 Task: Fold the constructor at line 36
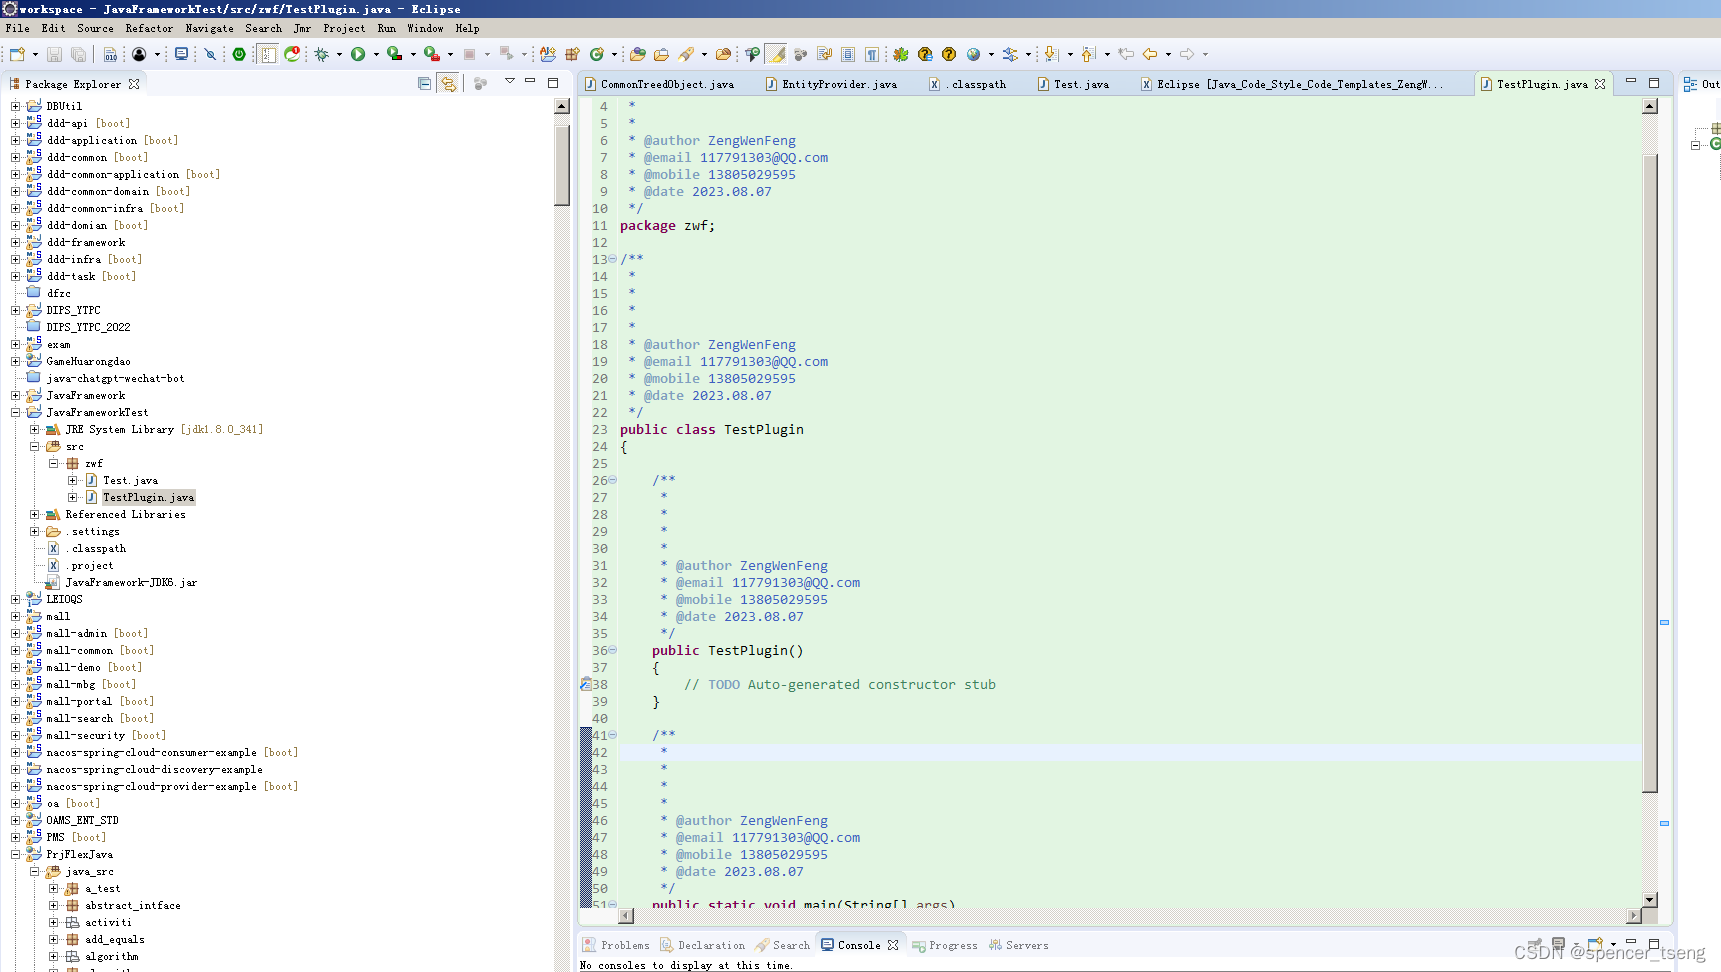click(612, 650)
